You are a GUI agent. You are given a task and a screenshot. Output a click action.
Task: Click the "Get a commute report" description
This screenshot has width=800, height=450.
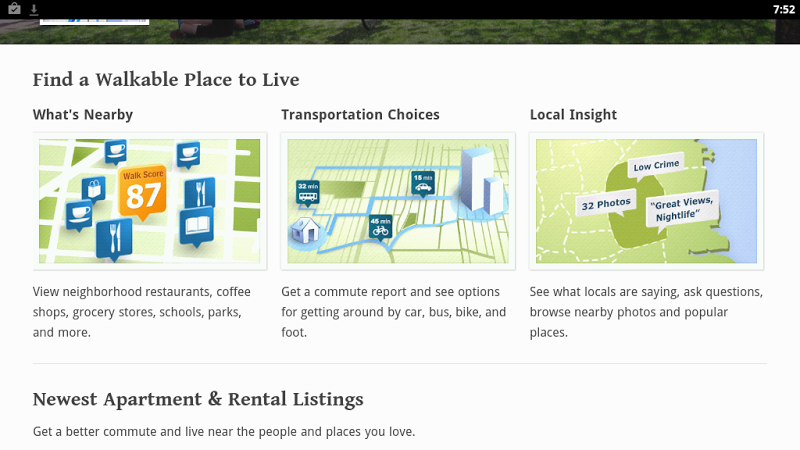(x=393, y=312)
